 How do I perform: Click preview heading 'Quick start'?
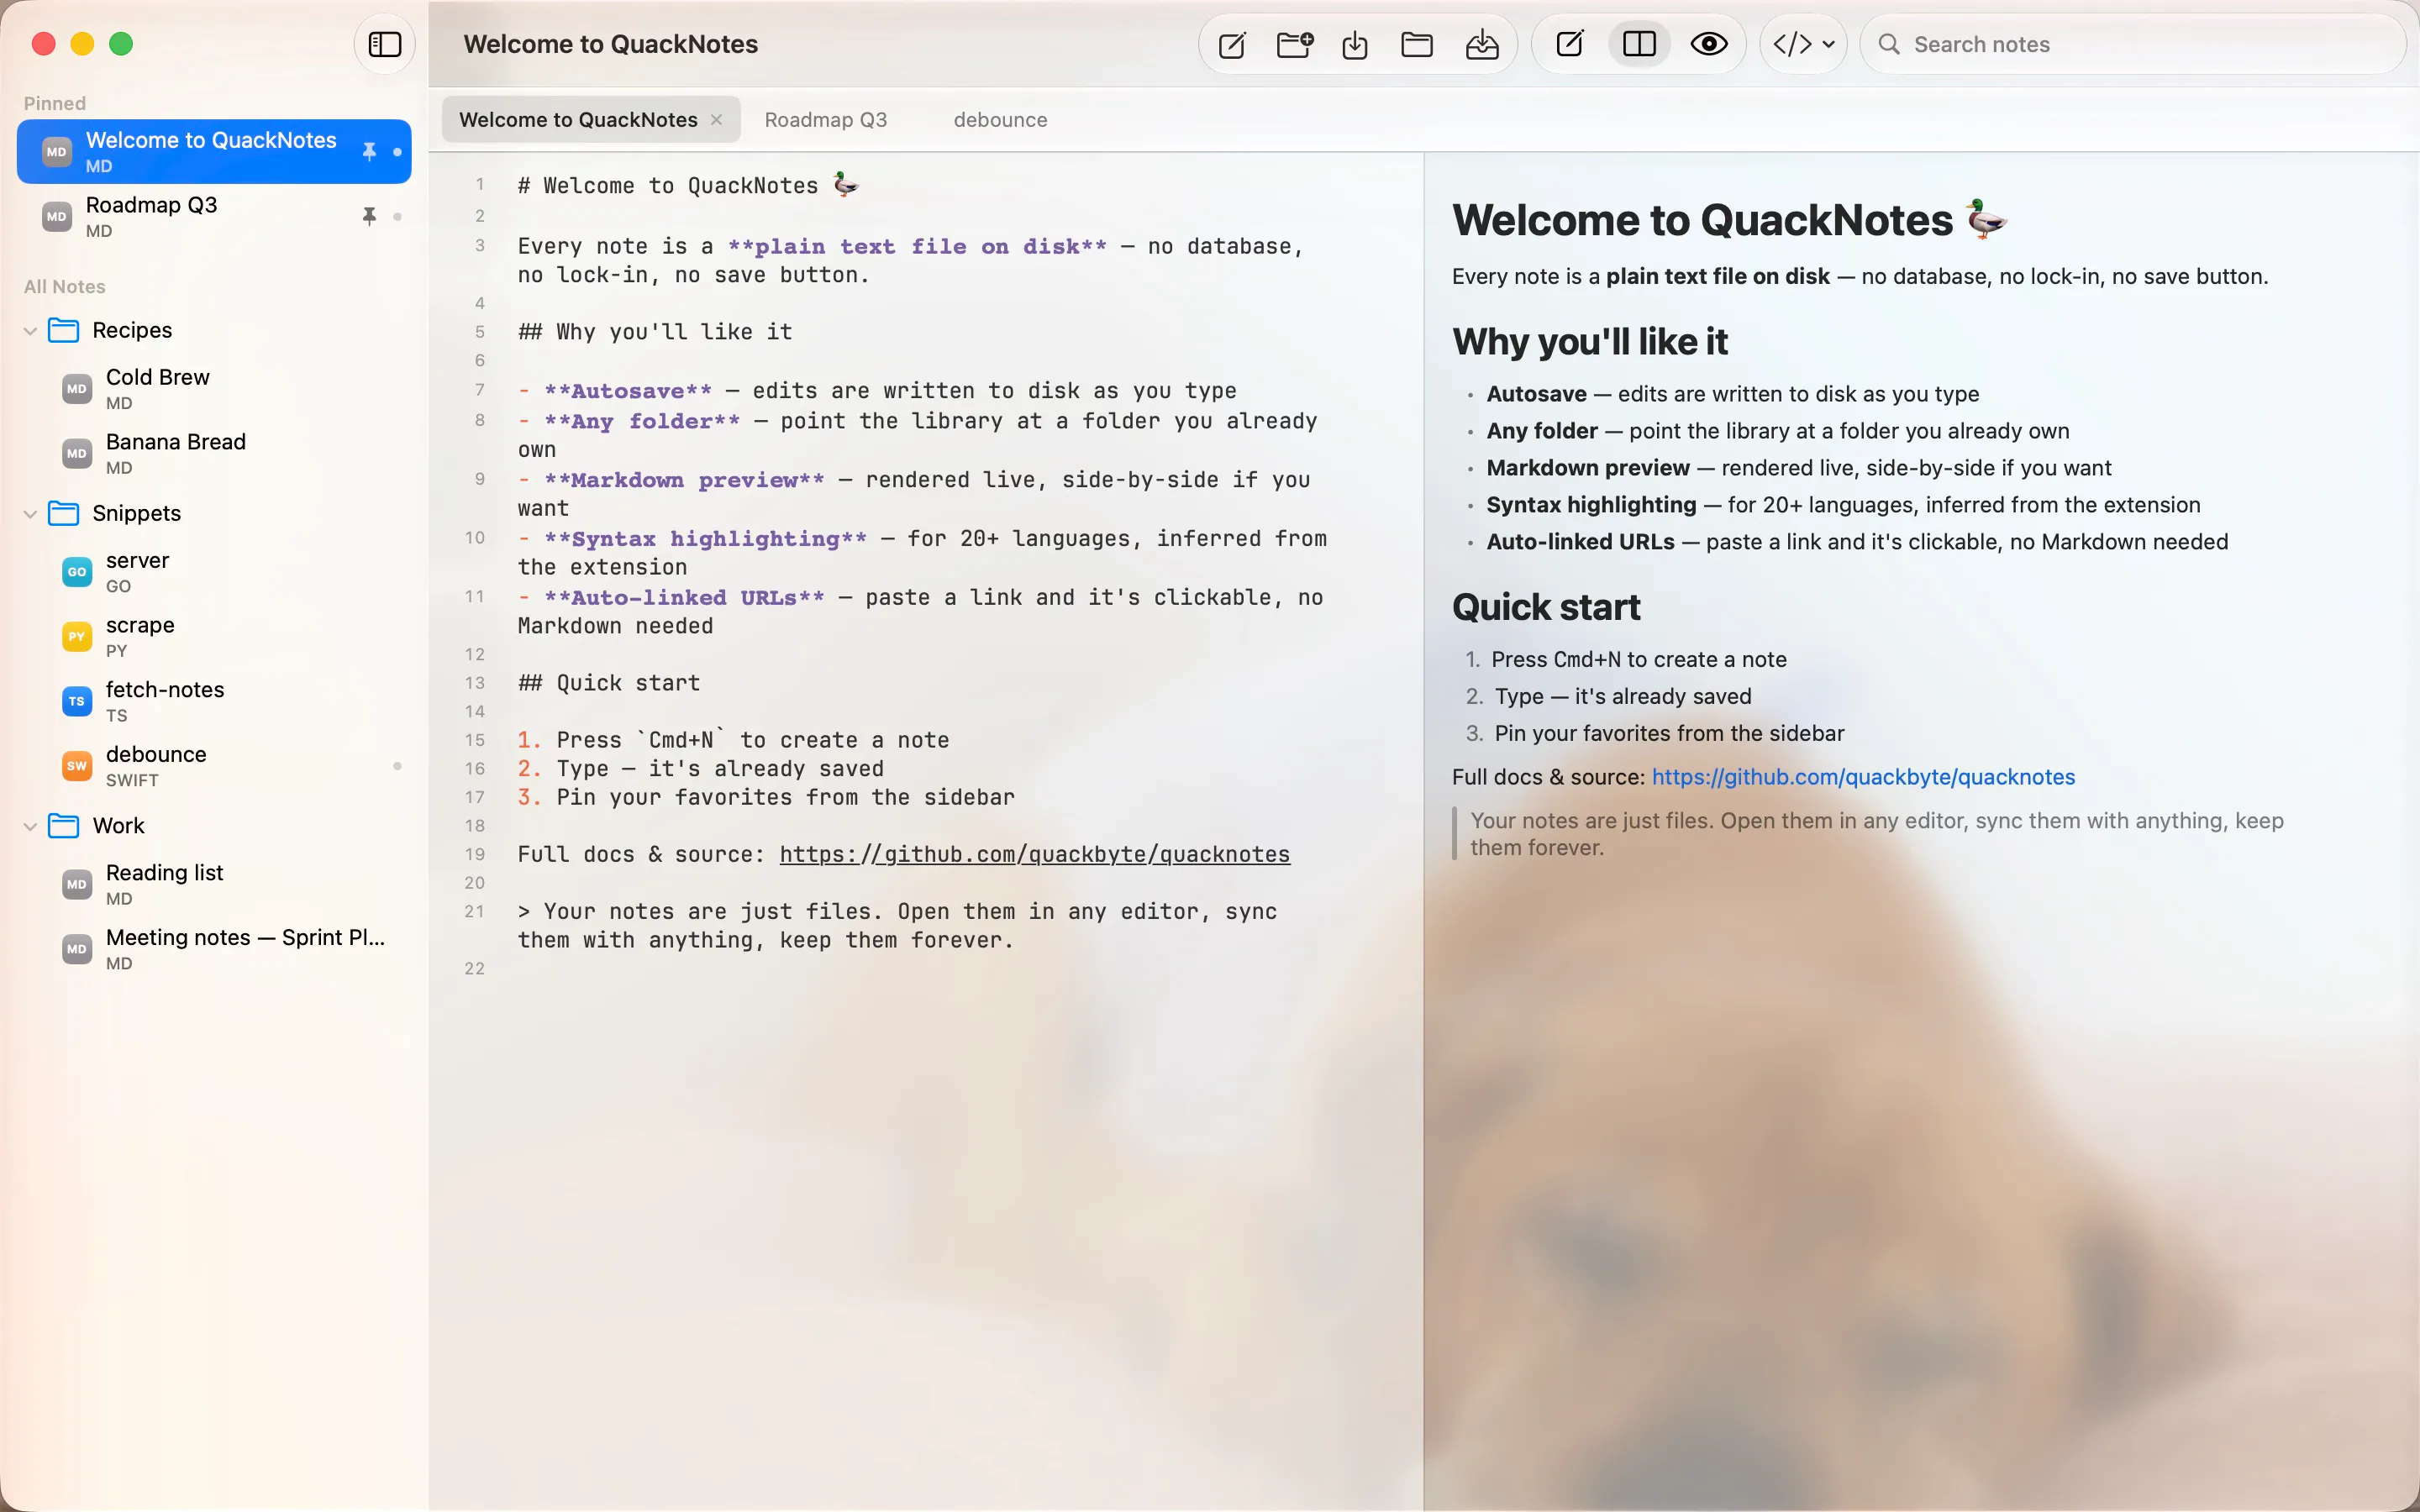(1546, 607)
